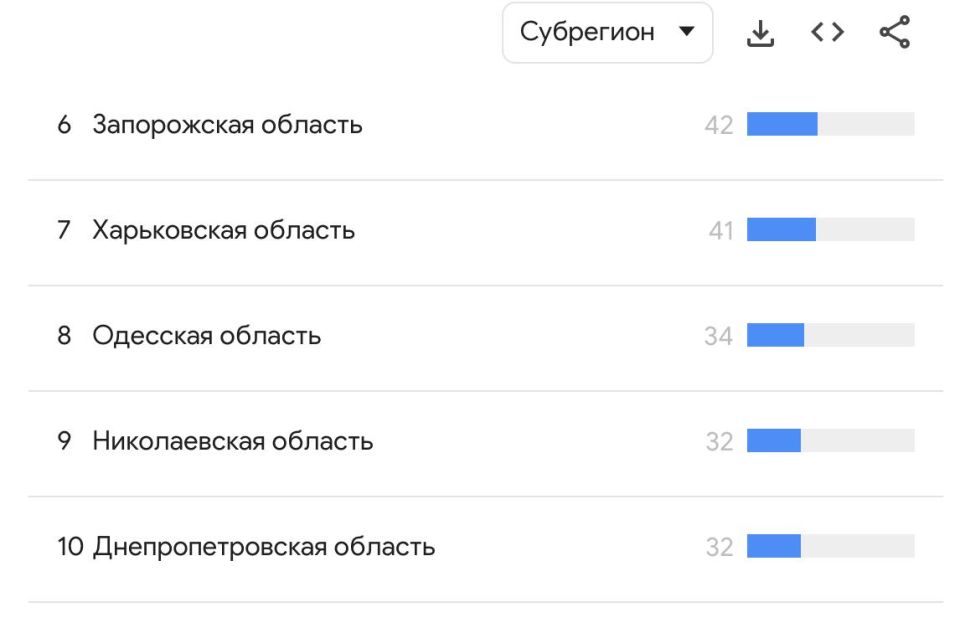The width and height of the screenshot is (960, 628).
Task: Click the dropdown arrow next to Субрегион
Action: coord(686,32)
